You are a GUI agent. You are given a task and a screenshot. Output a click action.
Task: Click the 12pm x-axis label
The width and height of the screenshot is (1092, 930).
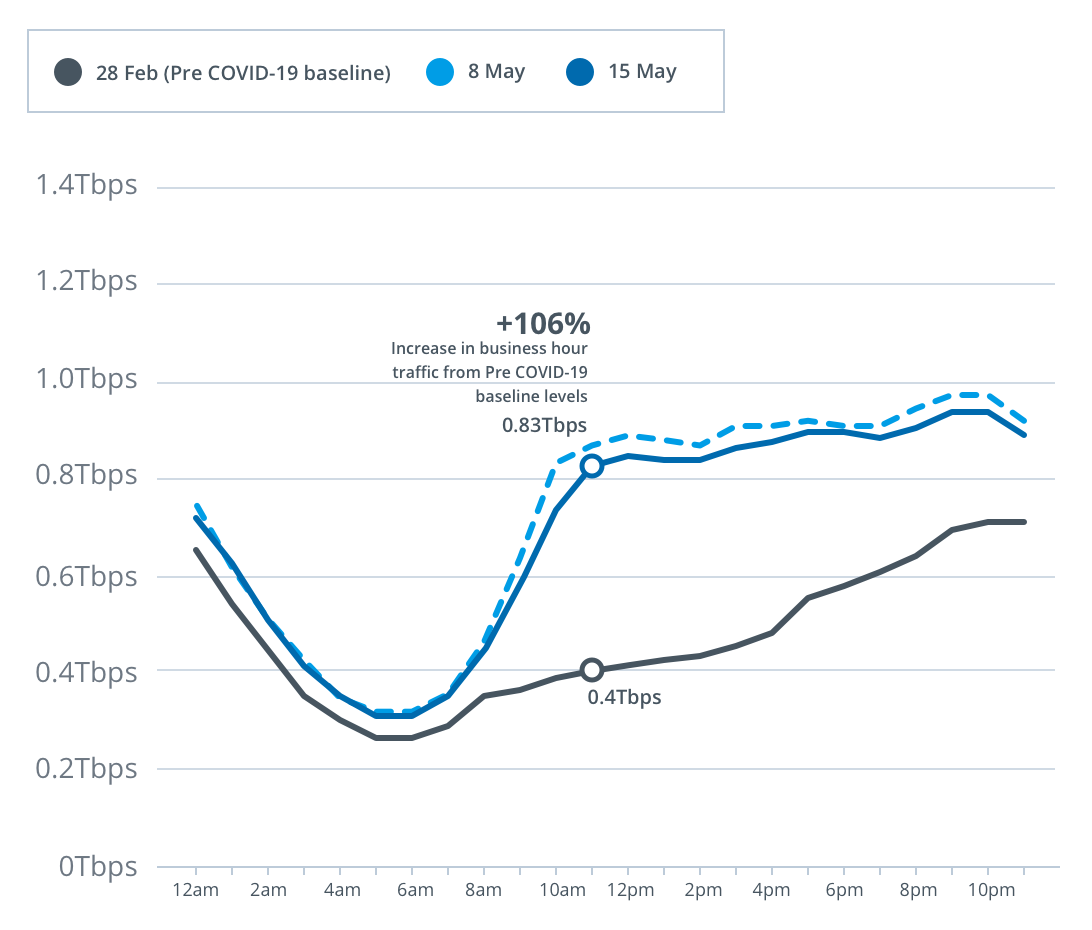click(x=628, y=892)
